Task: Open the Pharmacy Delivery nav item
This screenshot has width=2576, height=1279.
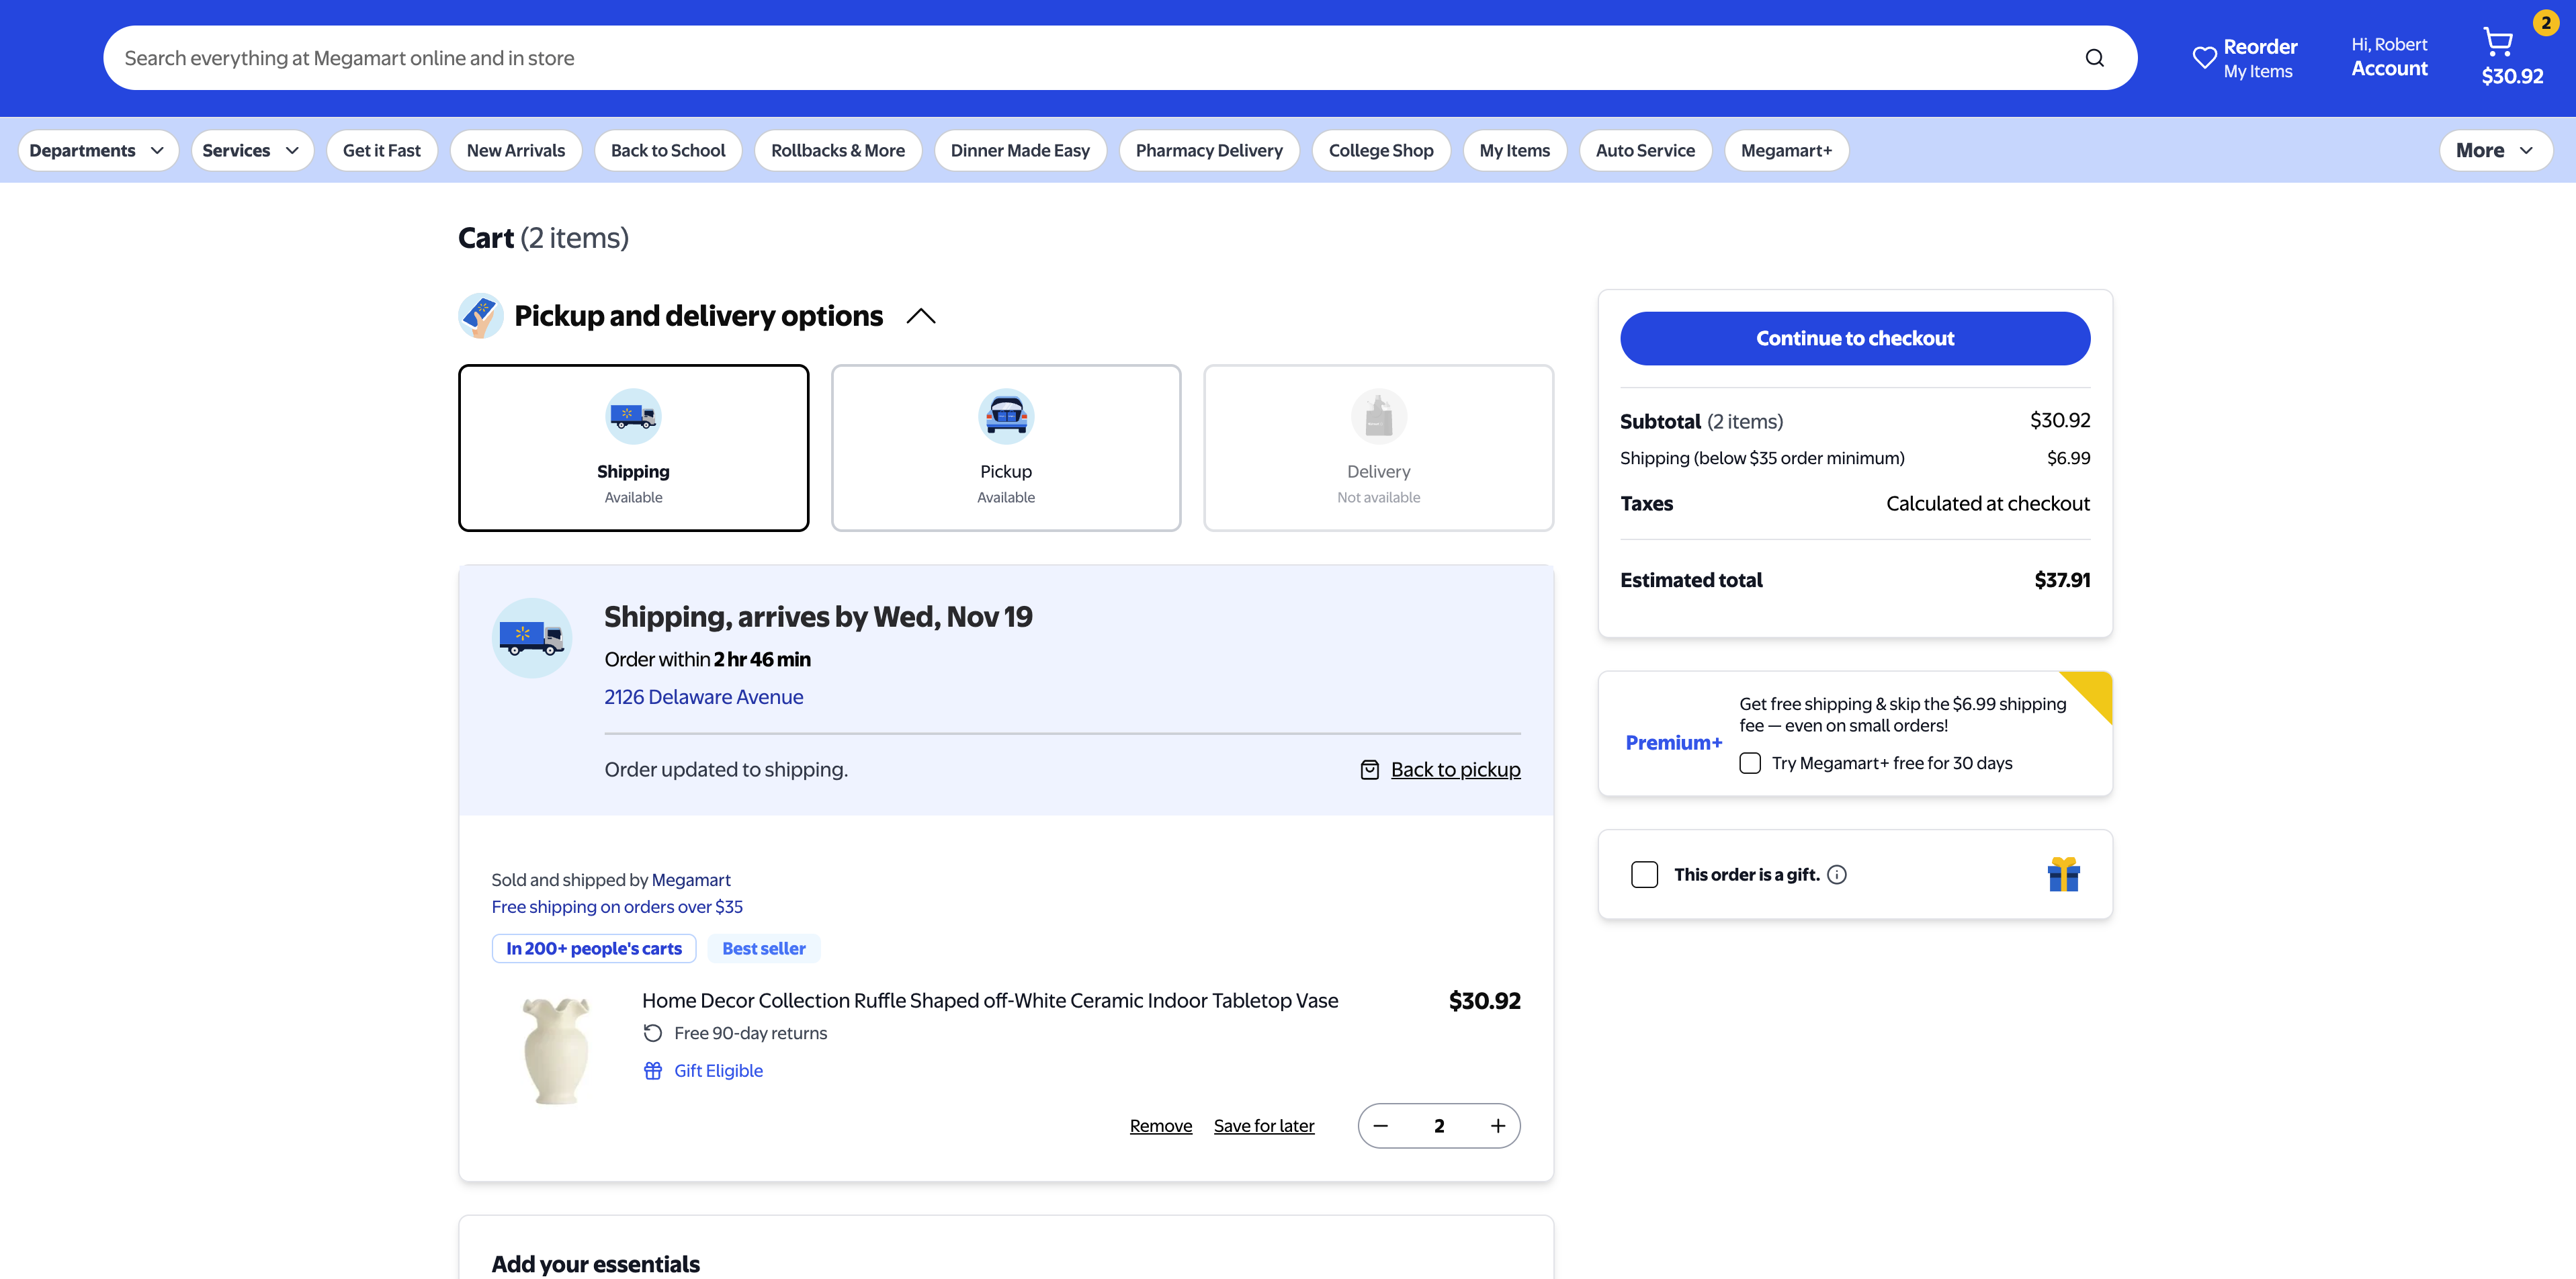Action: pos(1208,151)
